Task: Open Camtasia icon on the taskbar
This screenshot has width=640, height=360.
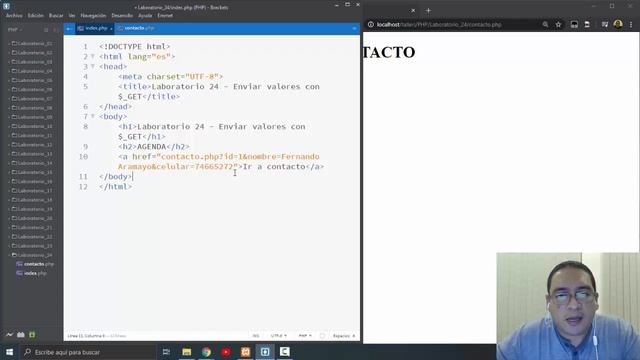Action: pos(284,352)
